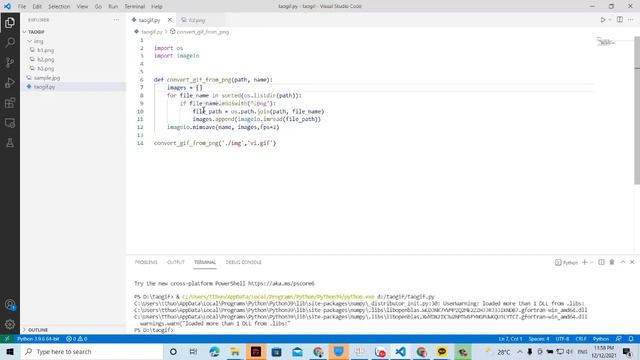Open editor More Actions ellipsis
This screenshot has height=360, width=640.
631,20
